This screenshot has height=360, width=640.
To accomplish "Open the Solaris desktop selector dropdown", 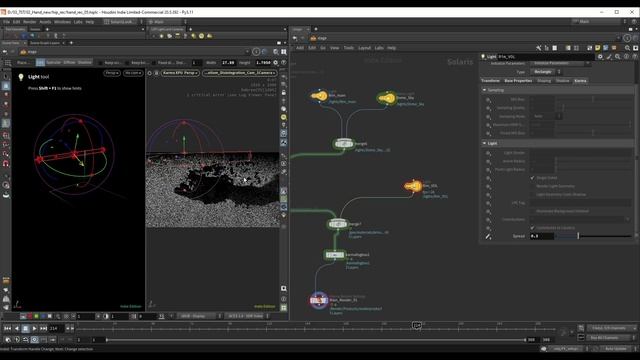I will [122, 22].
